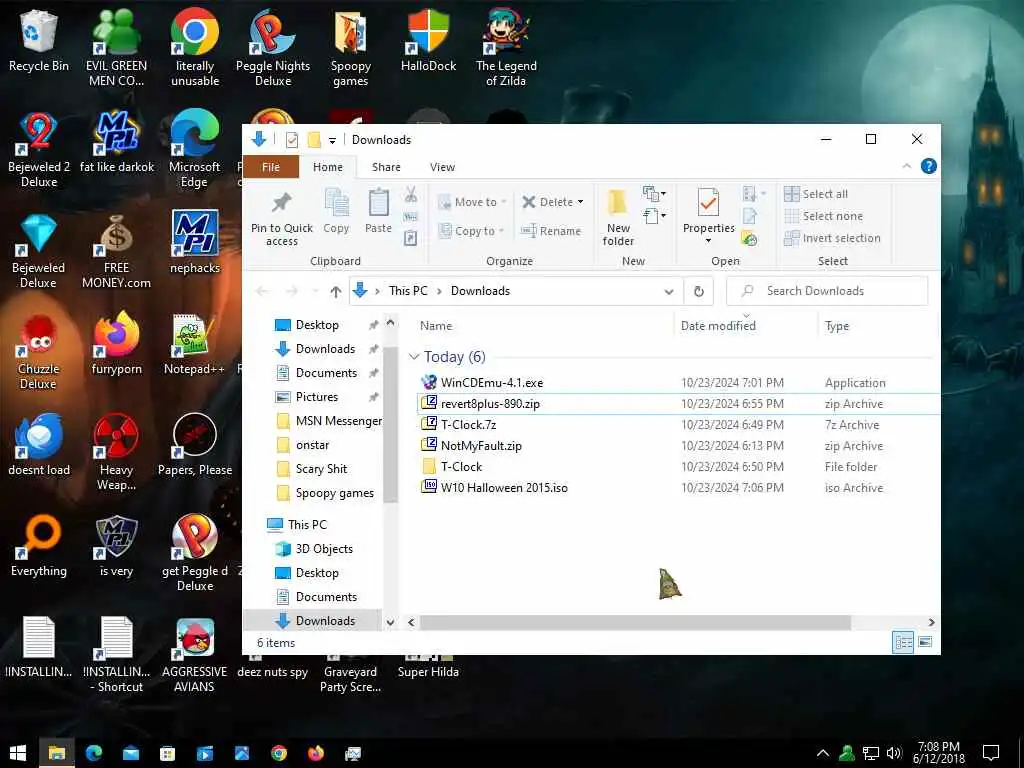Open the New item dropdown in ribbon
This screenshot has height=768, width=1024.
point(654,193)
